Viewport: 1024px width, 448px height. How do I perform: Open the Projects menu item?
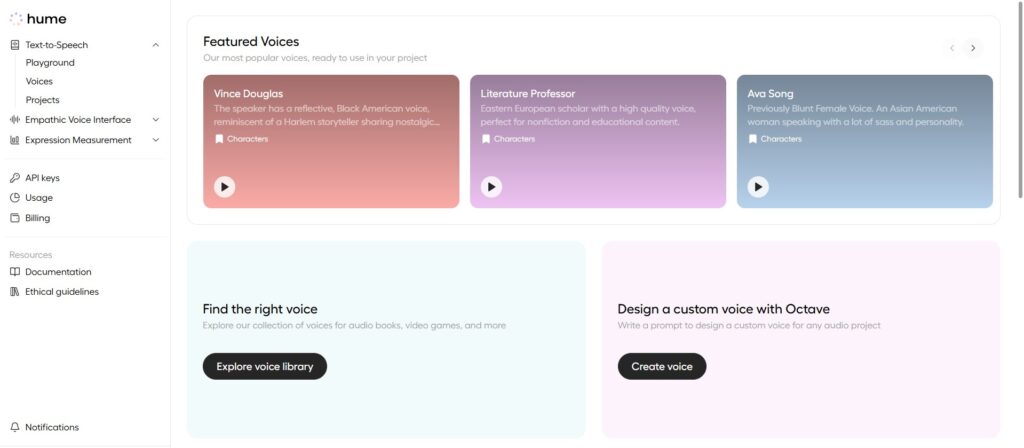click(x=42, y=100)
